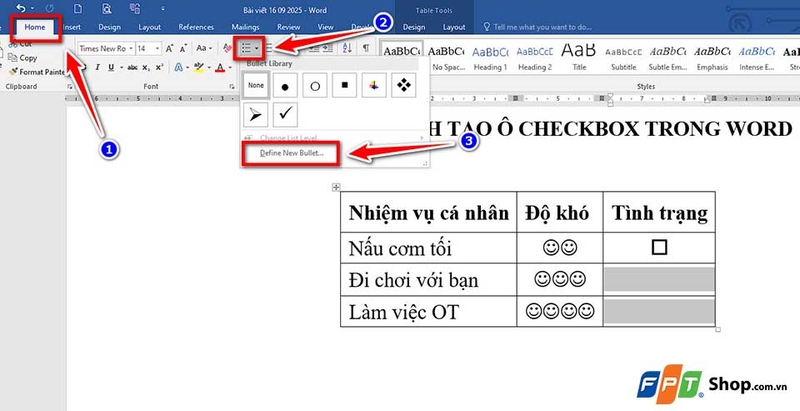Click the Tell me what you want field
The height and width of the screenshot is (411, 800).
click(537, 27)
